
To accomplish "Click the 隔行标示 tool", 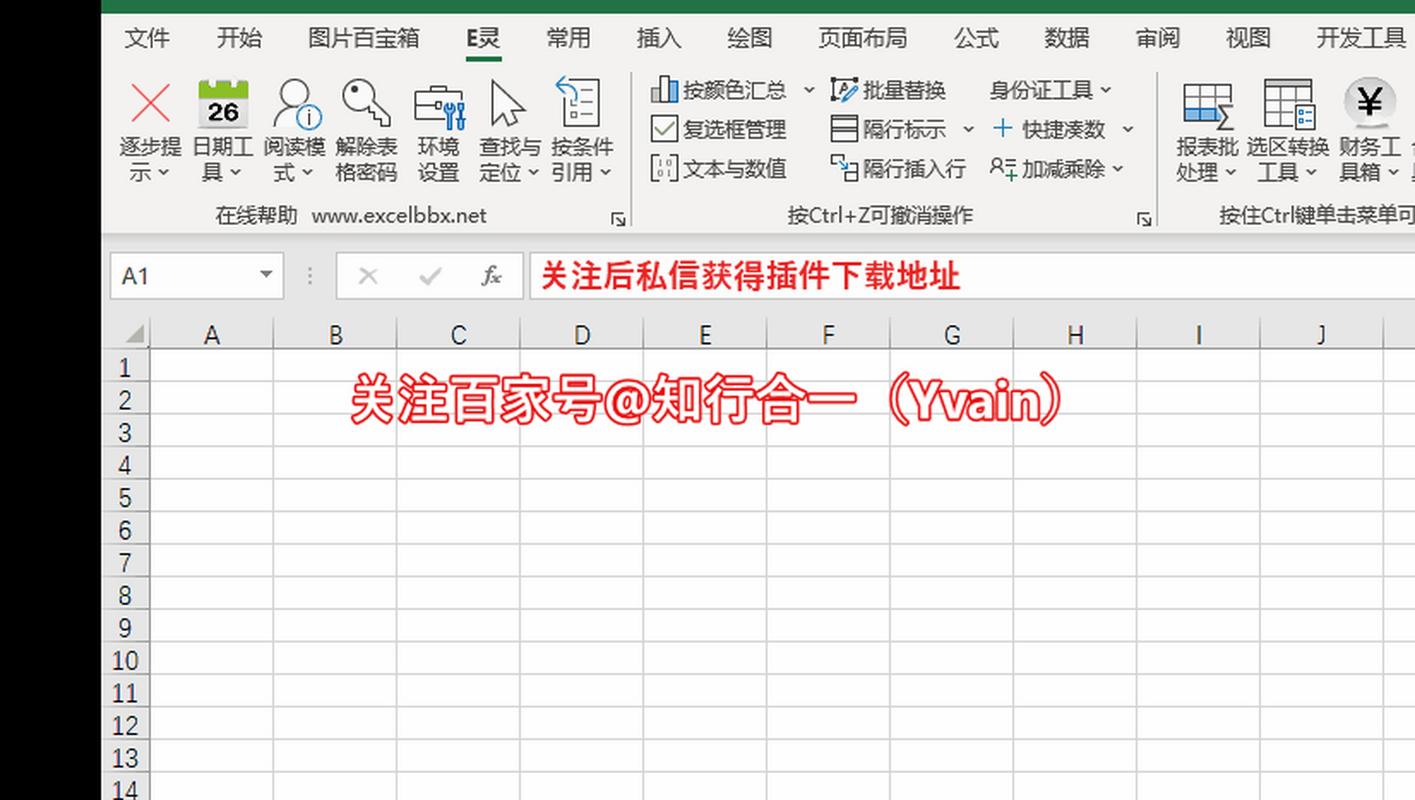I will (x=890, y=129).
